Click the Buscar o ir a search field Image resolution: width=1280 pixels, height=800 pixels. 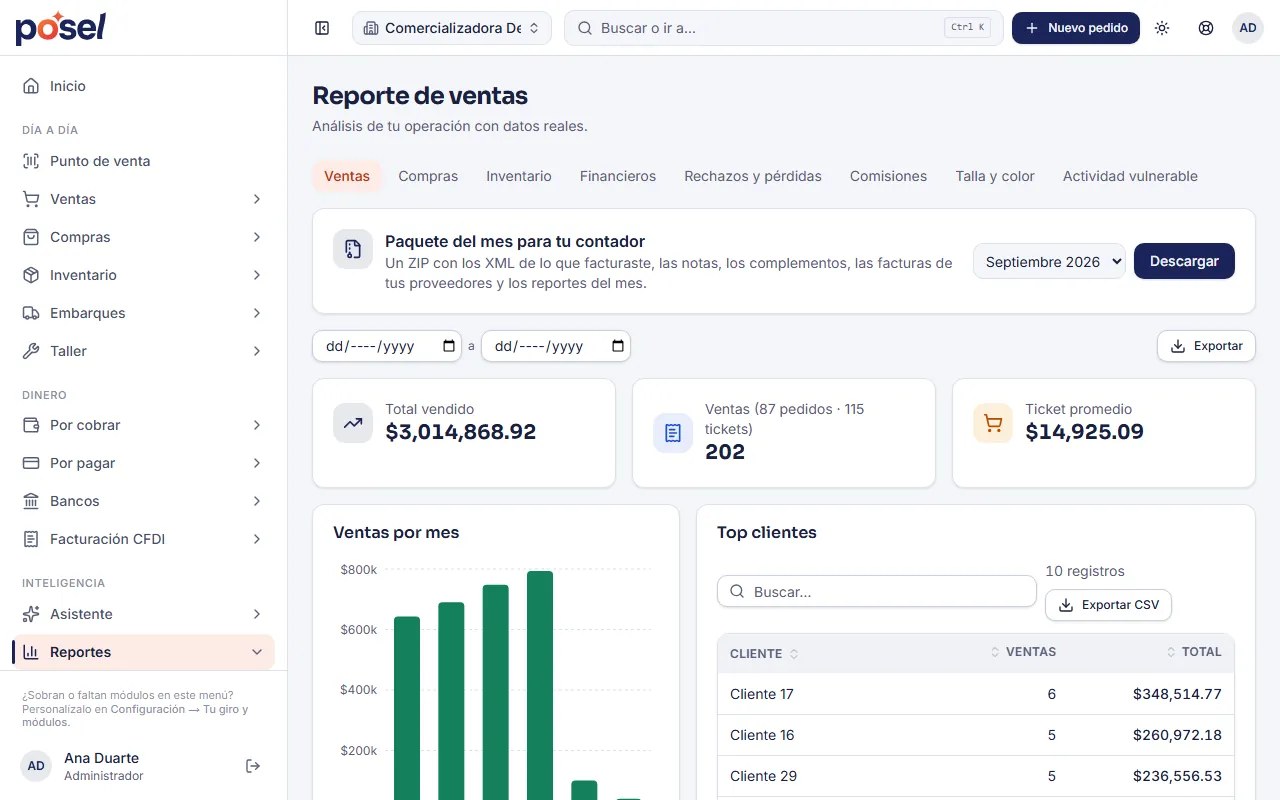784,28
